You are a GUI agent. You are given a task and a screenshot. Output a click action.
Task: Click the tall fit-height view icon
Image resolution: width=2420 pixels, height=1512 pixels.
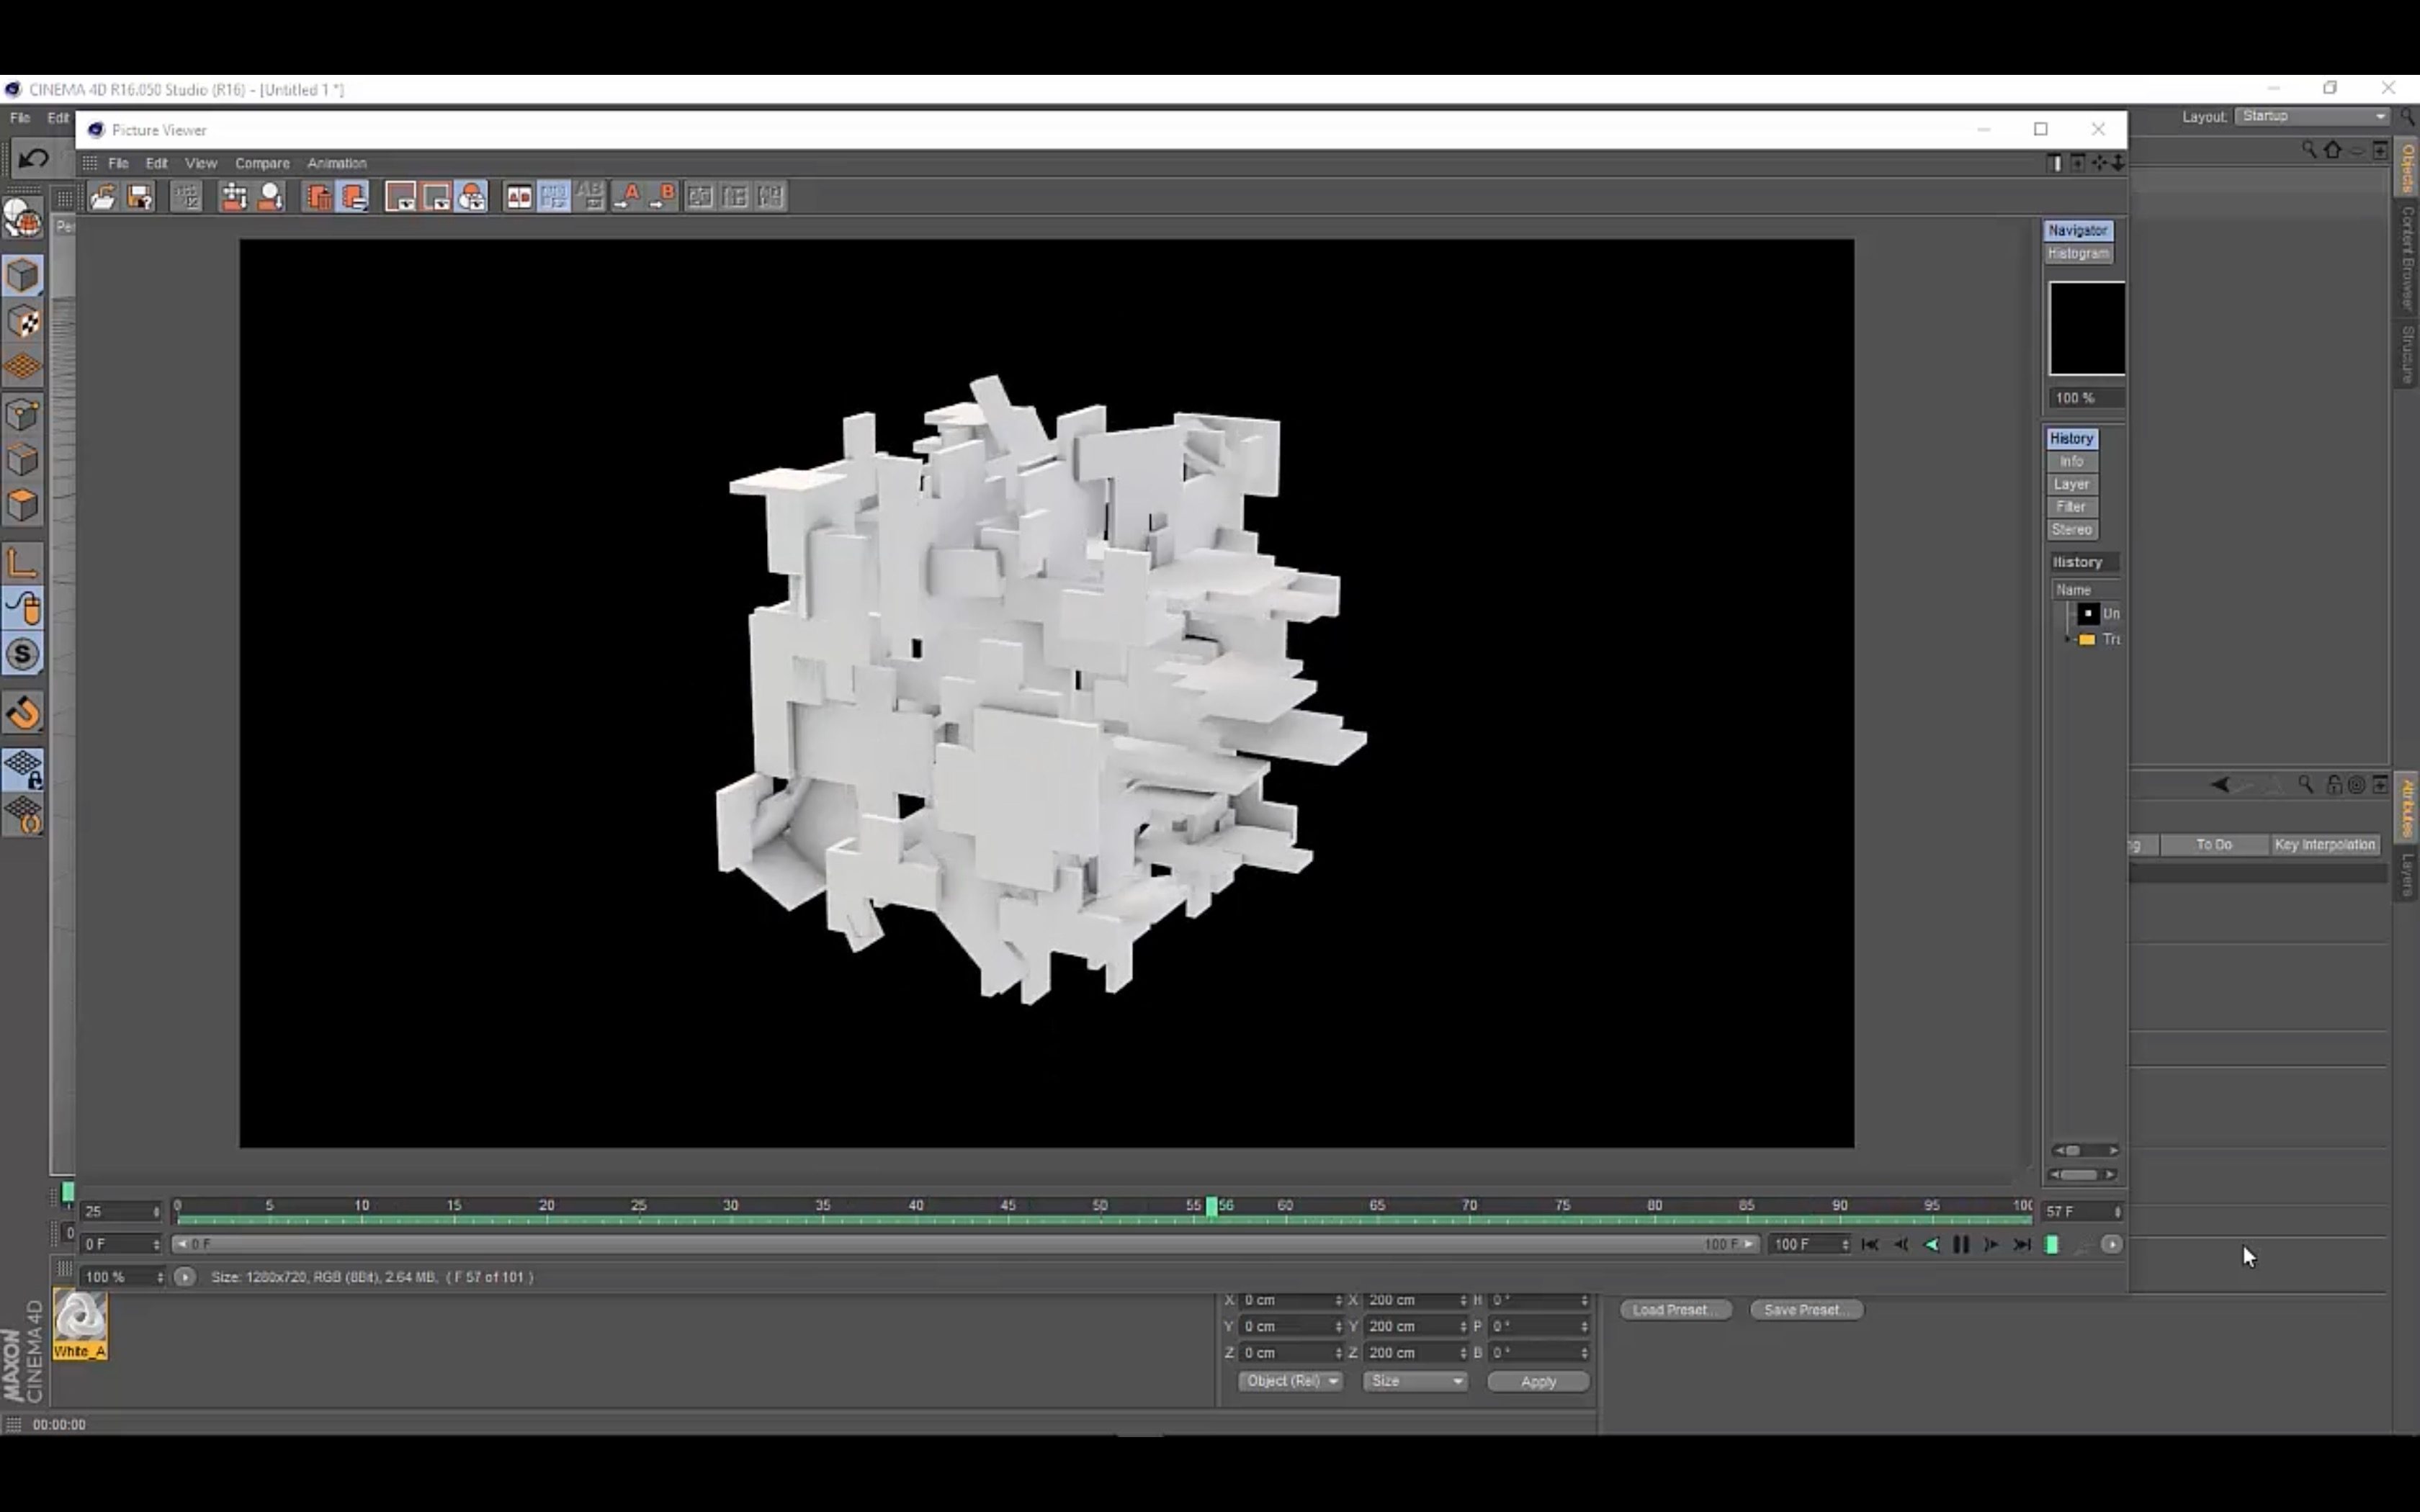(735, 197)
